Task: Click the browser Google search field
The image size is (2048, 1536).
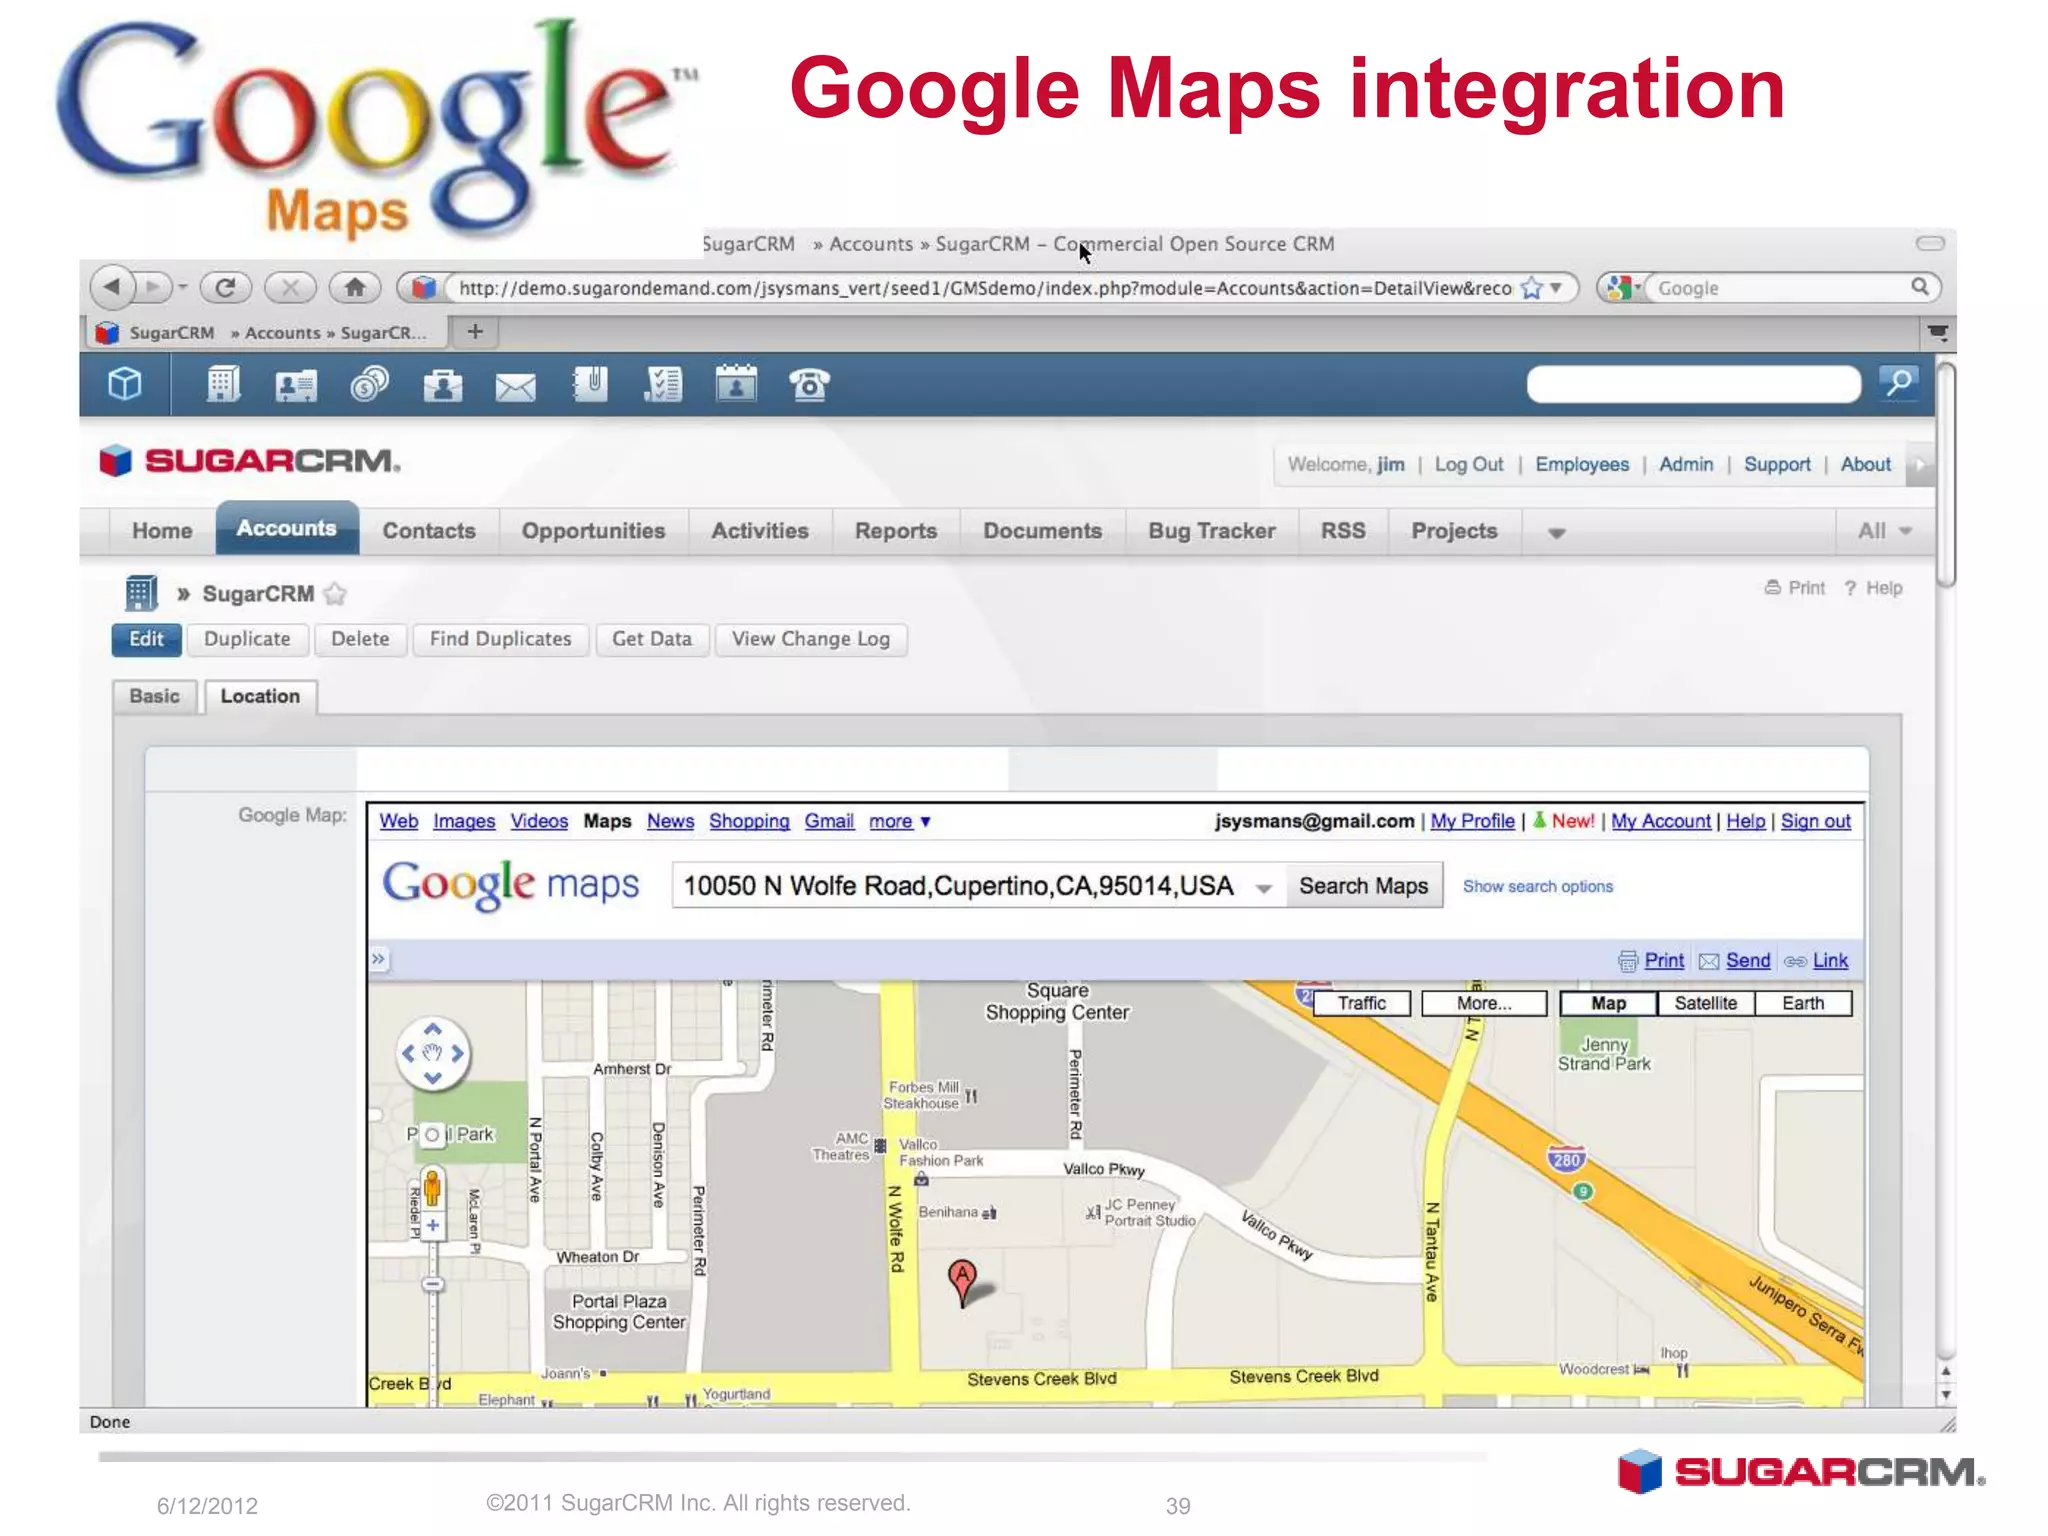Action: click(x=1779, y=288)
